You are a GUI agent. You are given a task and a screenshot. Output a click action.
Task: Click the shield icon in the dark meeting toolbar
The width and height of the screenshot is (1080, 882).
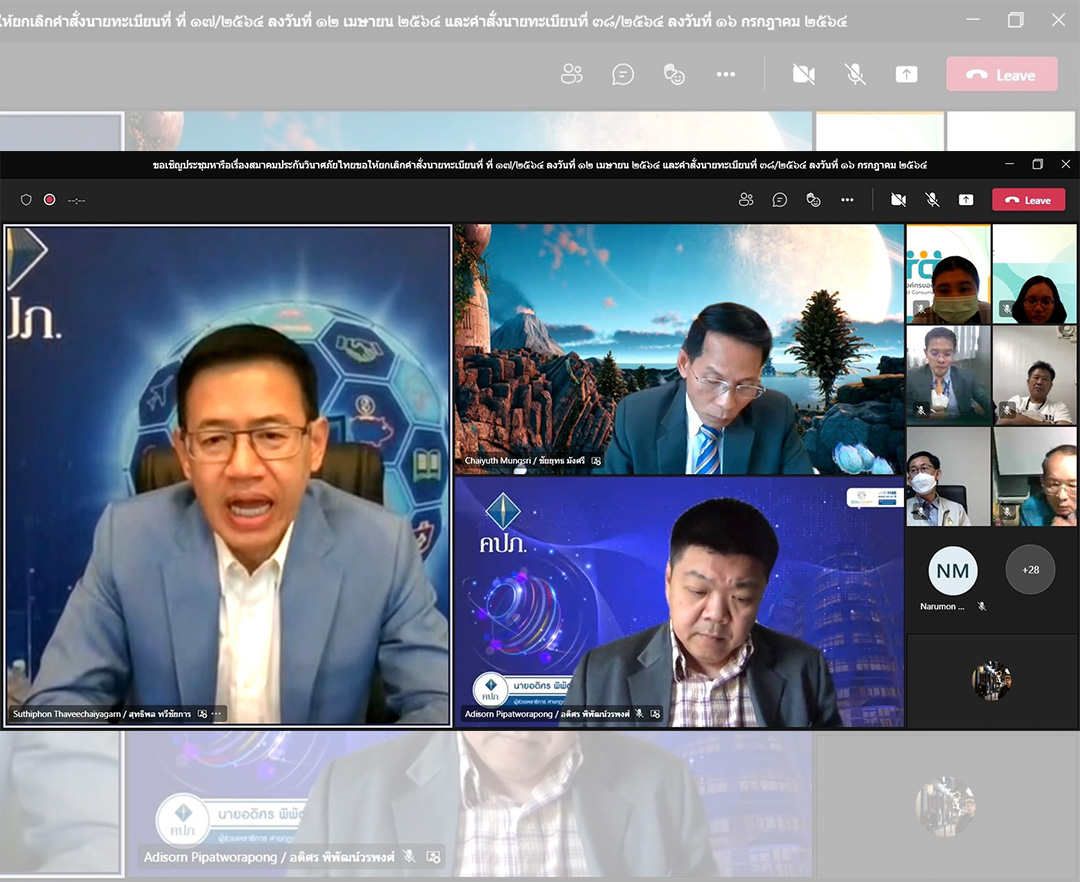coord(26,200)
